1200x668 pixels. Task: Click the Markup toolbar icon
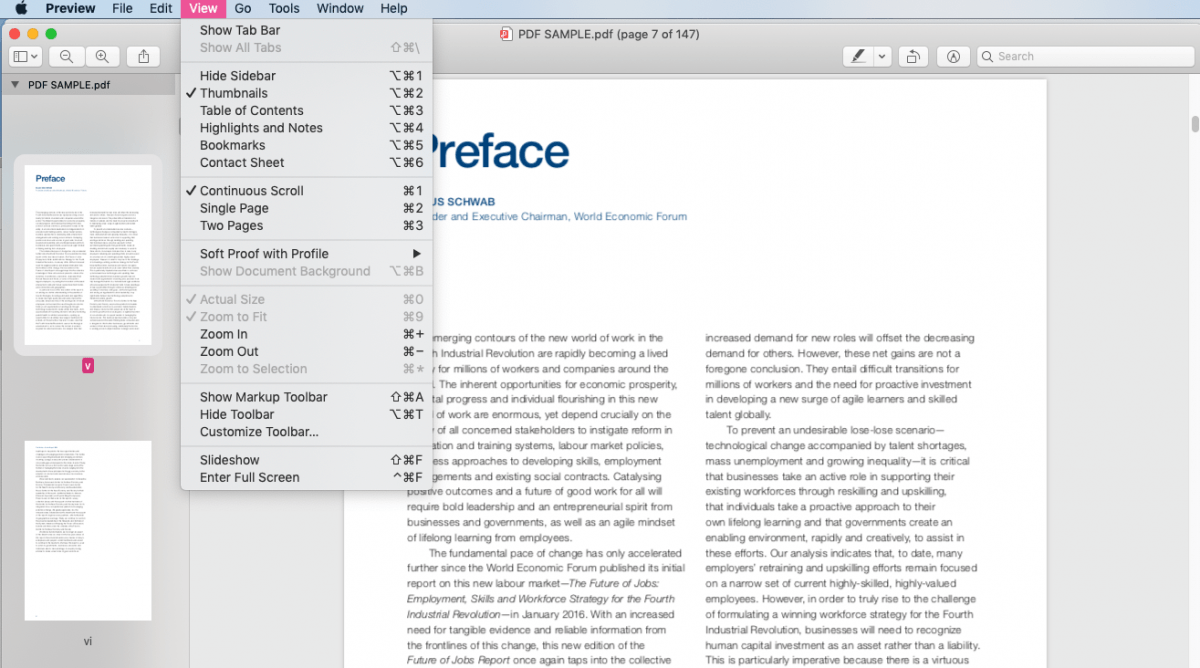pos(953,57)
